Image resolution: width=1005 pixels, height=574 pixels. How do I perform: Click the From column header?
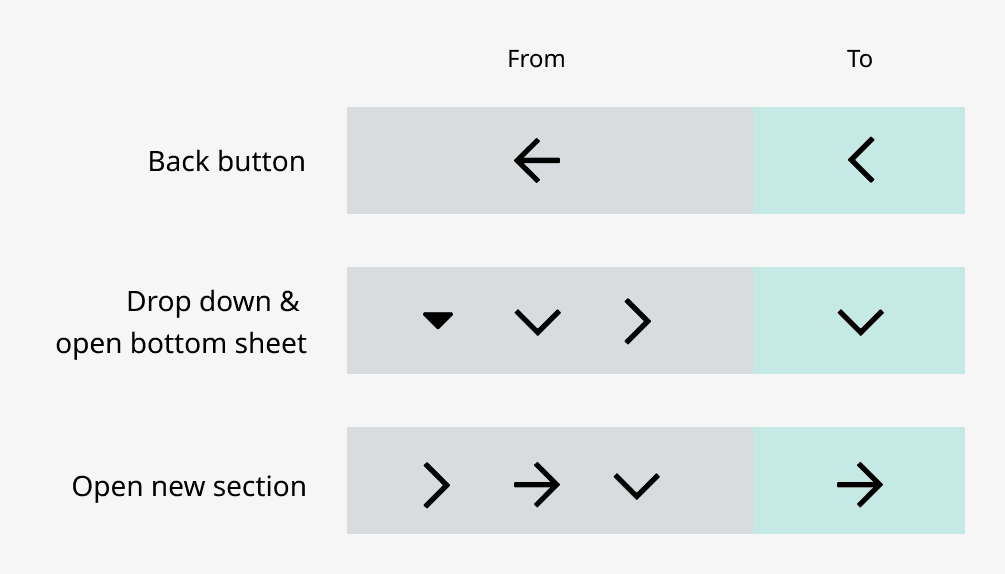[x=536, y=59]
